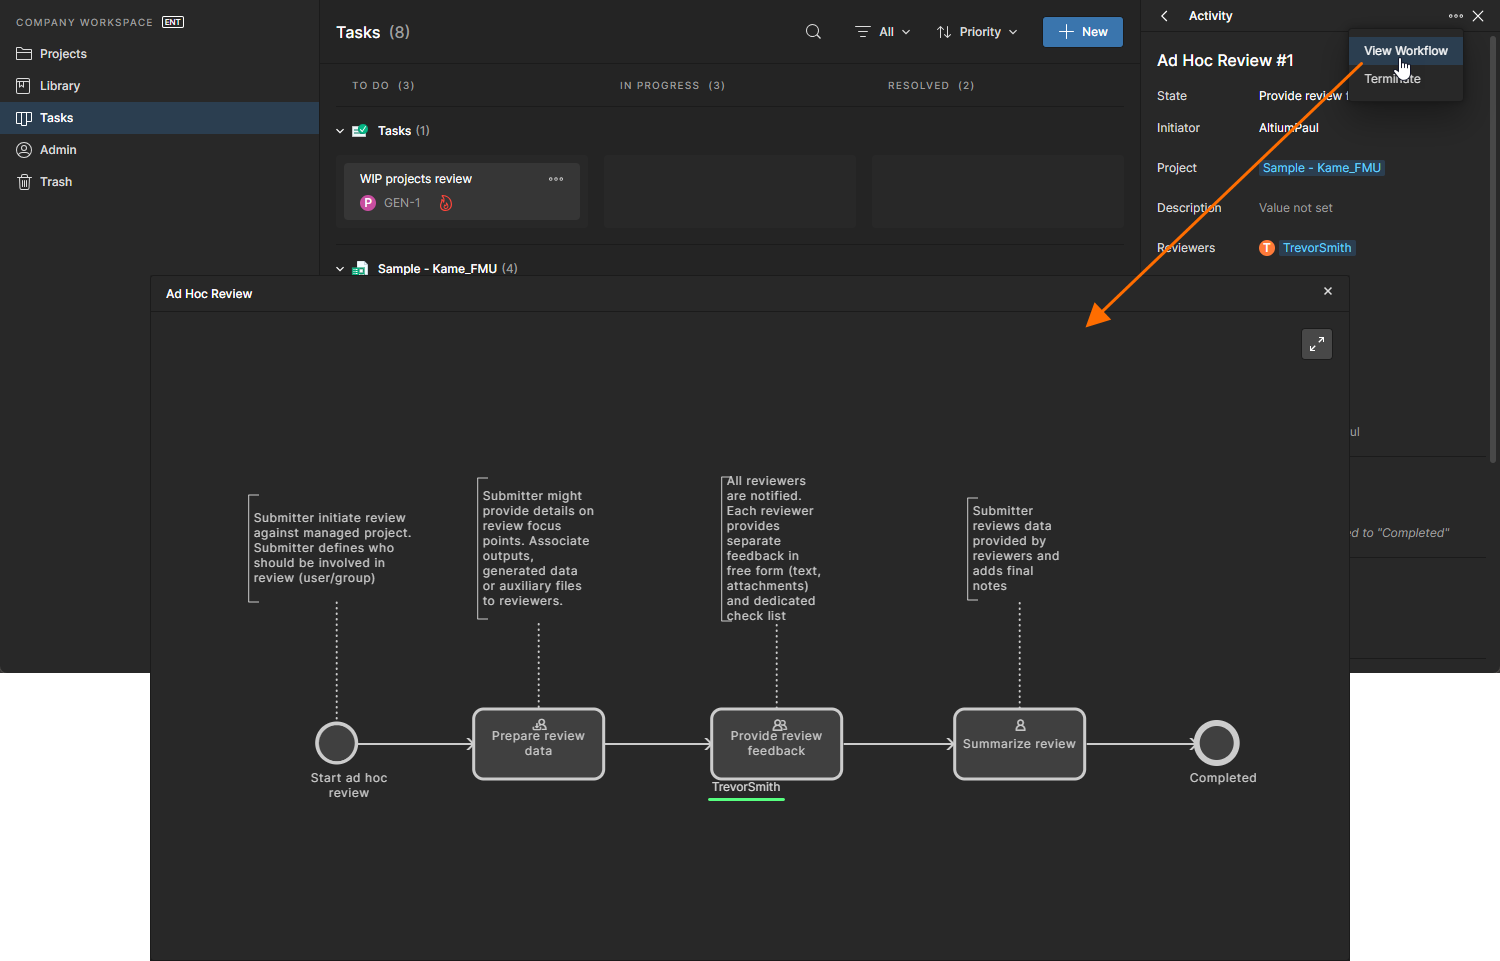Open the Projects section in sidebar
This screenshot has width=1500, height=961.
tap(160, 54)
